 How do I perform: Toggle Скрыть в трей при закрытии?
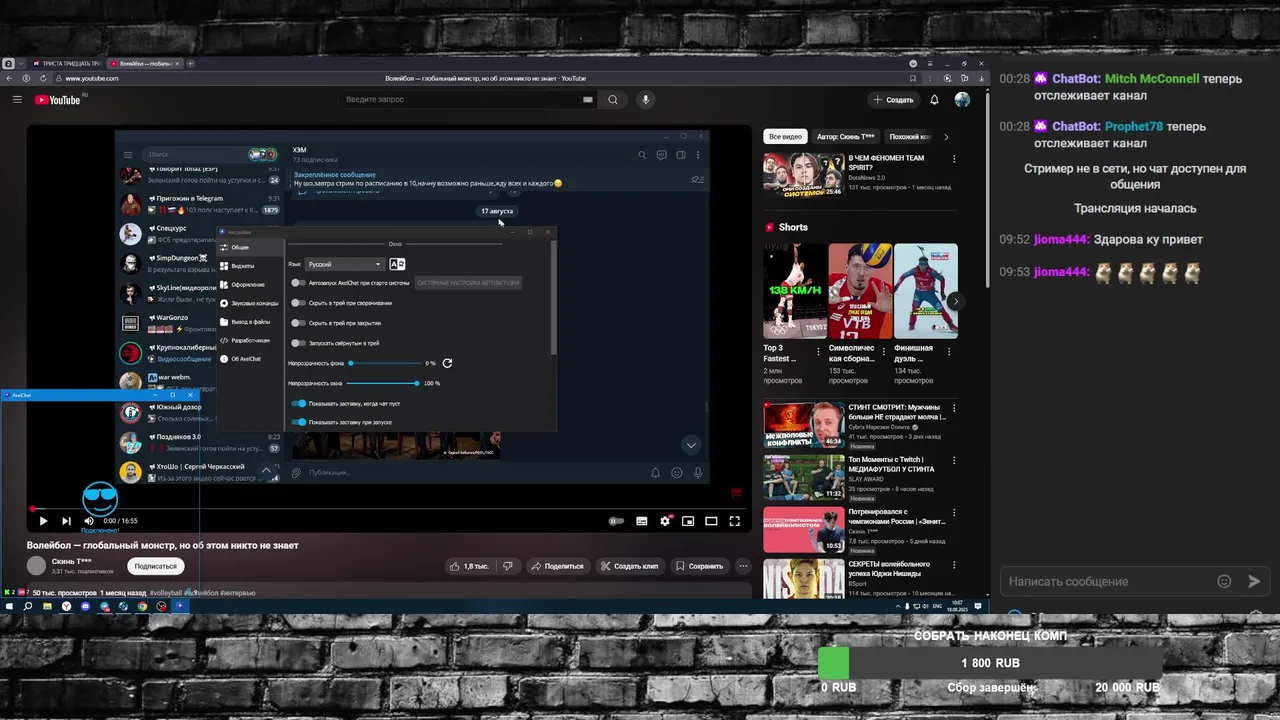click(298, 323)
